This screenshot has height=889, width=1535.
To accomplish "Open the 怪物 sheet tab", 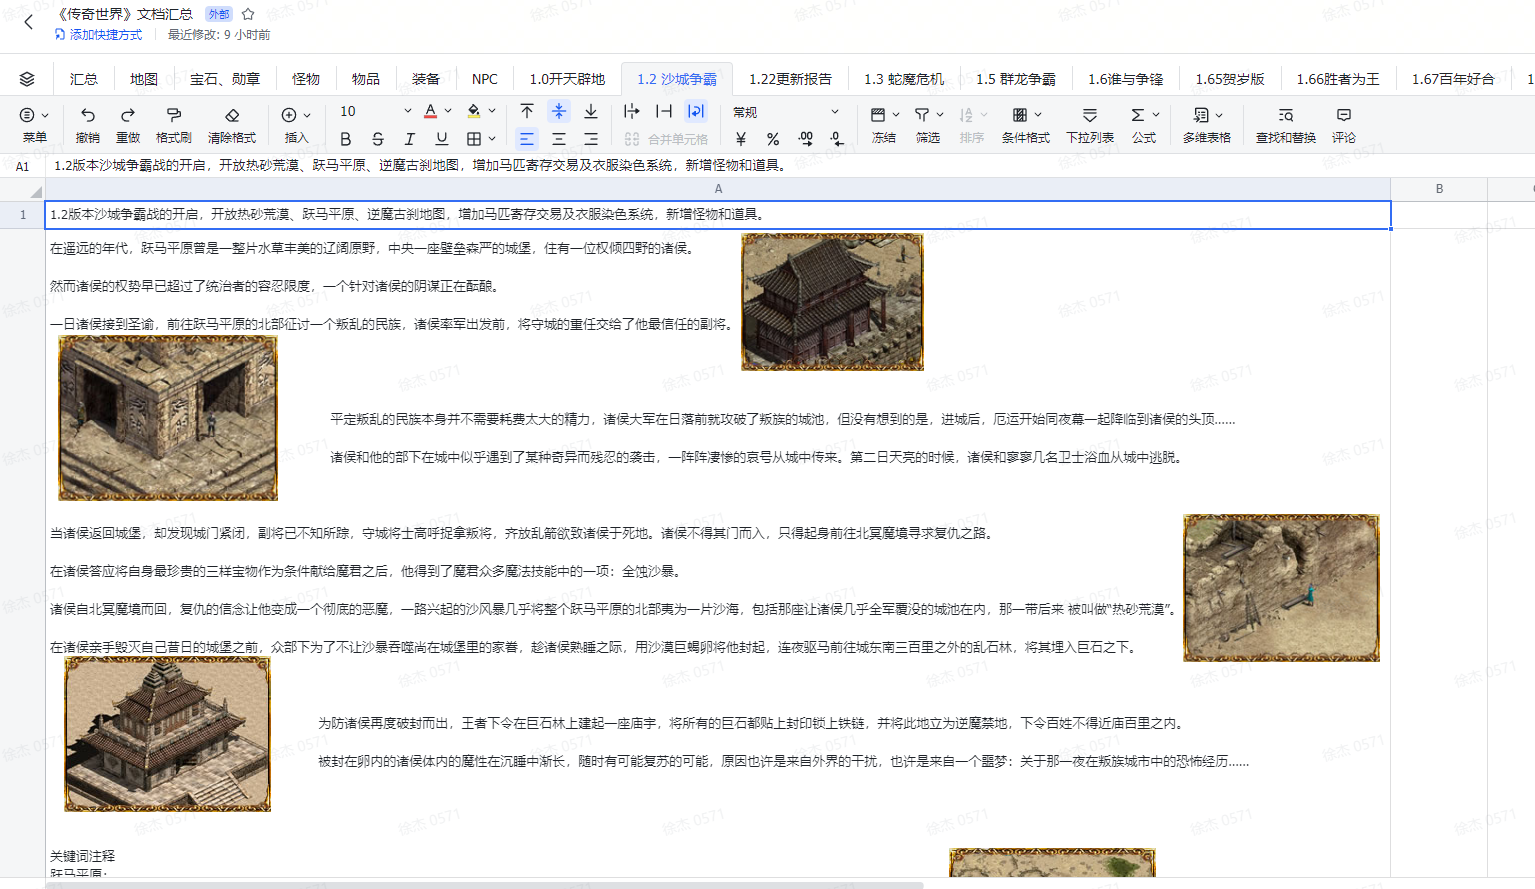I will point(306,79).
